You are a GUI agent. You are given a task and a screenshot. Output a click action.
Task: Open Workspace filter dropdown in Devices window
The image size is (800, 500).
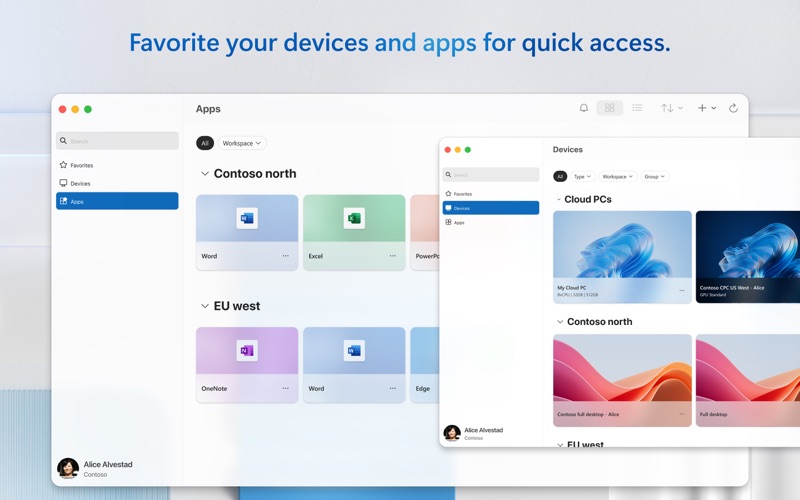coord(617,177)
